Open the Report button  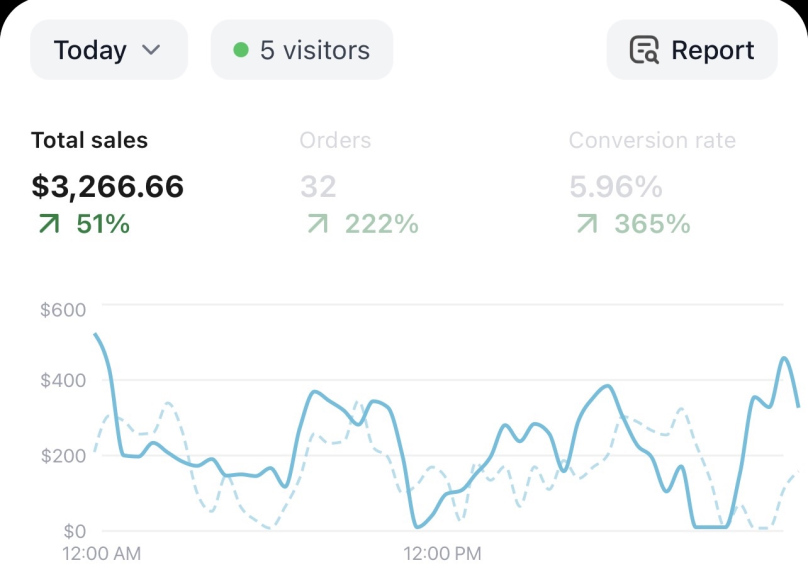692,50
